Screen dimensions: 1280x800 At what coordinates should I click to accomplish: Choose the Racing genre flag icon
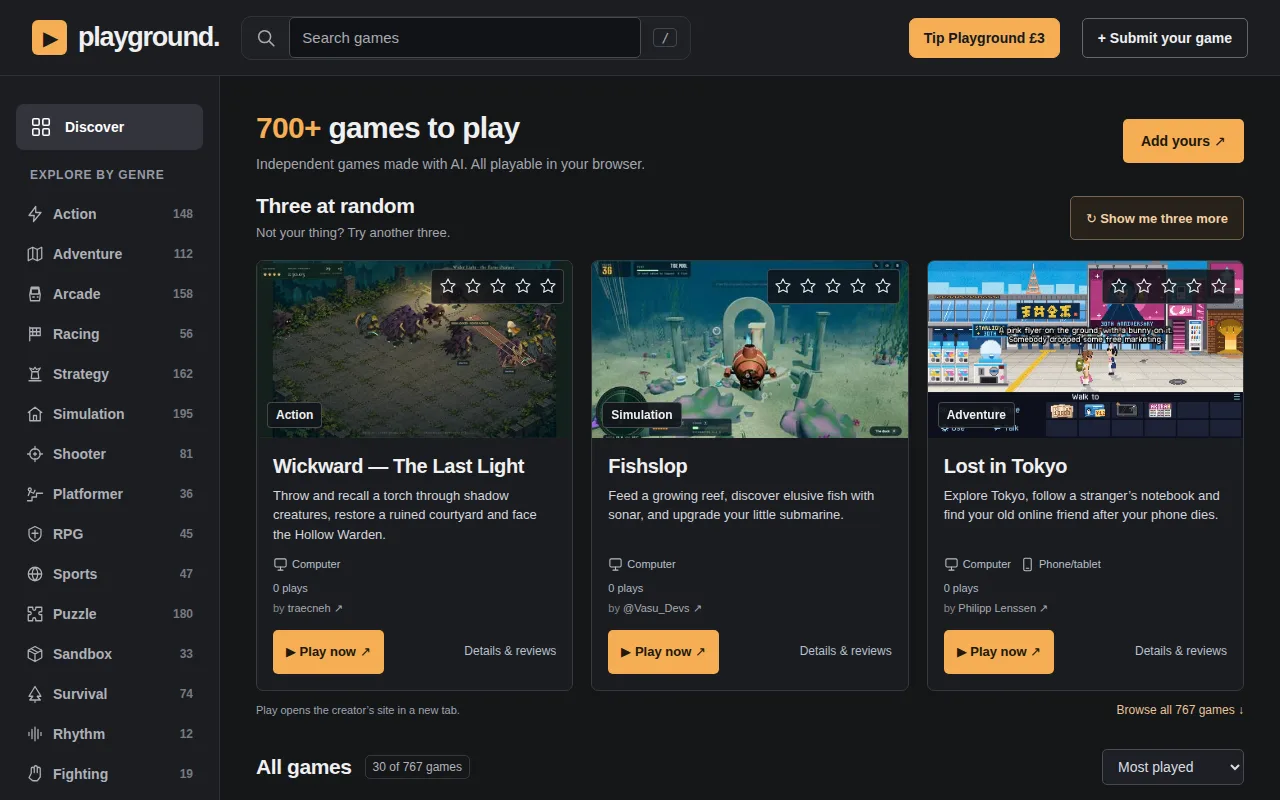click(35, 334)
